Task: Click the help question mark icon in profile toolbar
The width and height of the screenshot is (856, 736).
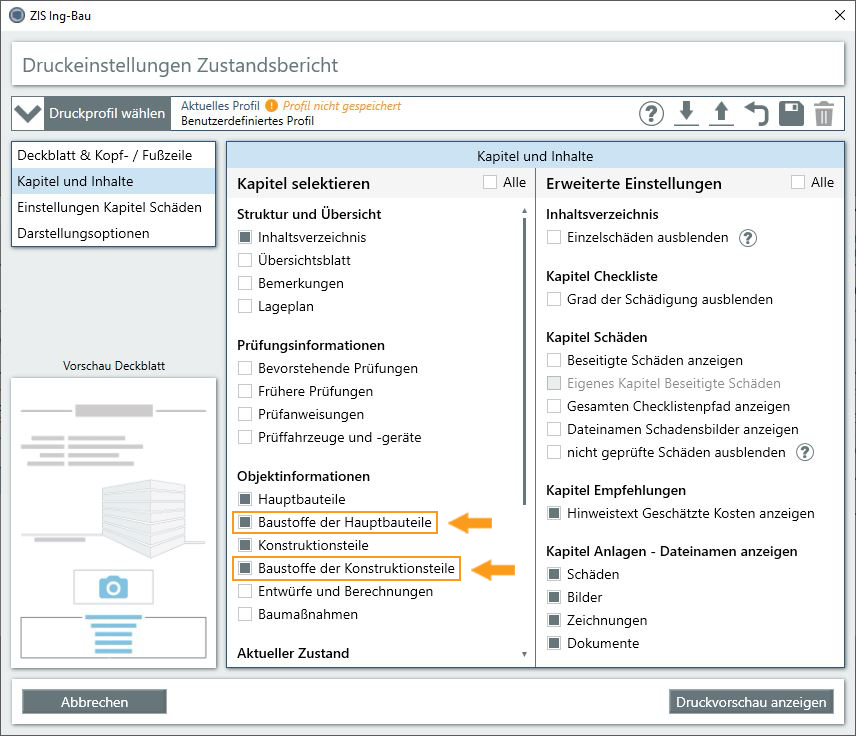Action: tap(652, 114)
